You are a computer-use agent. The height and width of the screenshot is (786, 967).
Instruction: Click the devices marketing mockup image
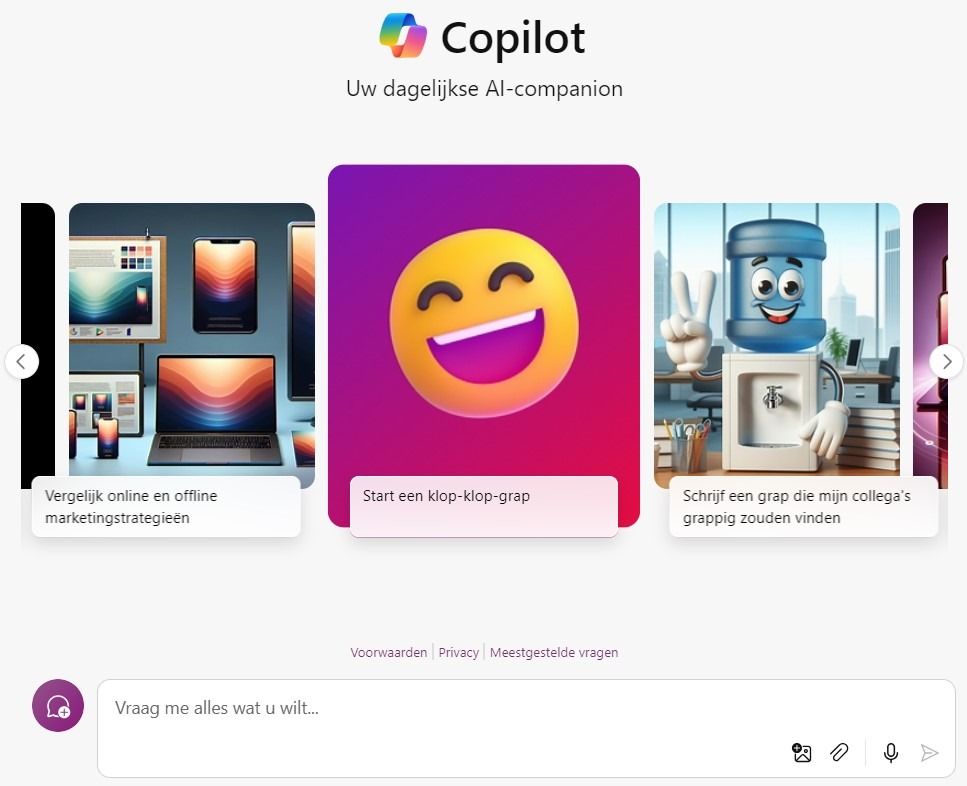coord(192,340)
